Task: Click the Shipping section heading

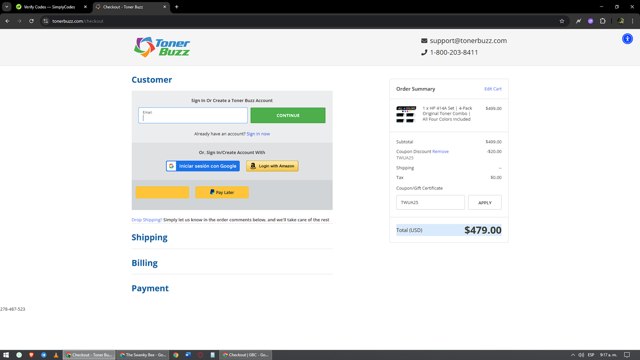Action: 149,237
